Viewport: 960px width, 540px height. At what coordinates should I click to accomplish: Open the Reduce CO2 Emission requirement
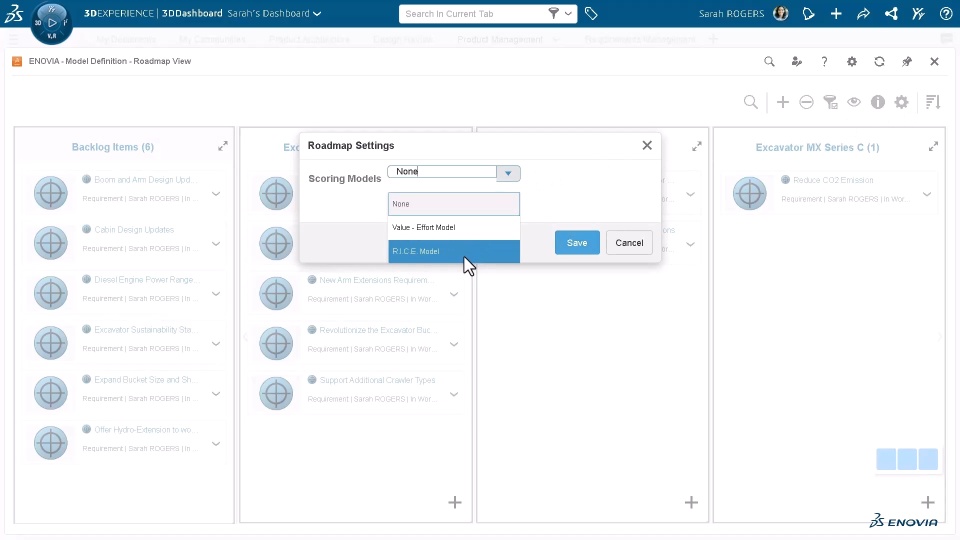tap(833, 180)
